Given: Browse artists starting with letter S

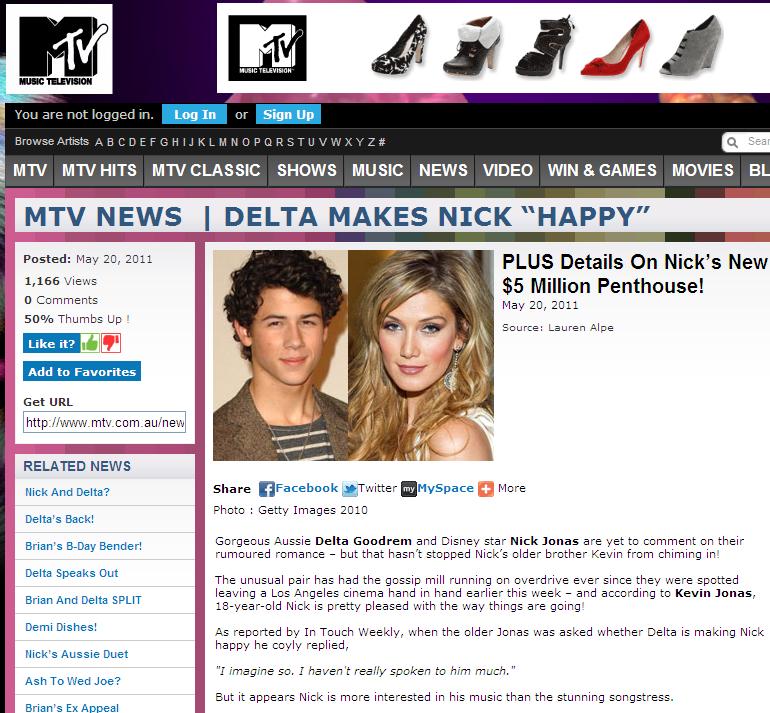Looking at the screenshot, I should click(x=290, y=142).
